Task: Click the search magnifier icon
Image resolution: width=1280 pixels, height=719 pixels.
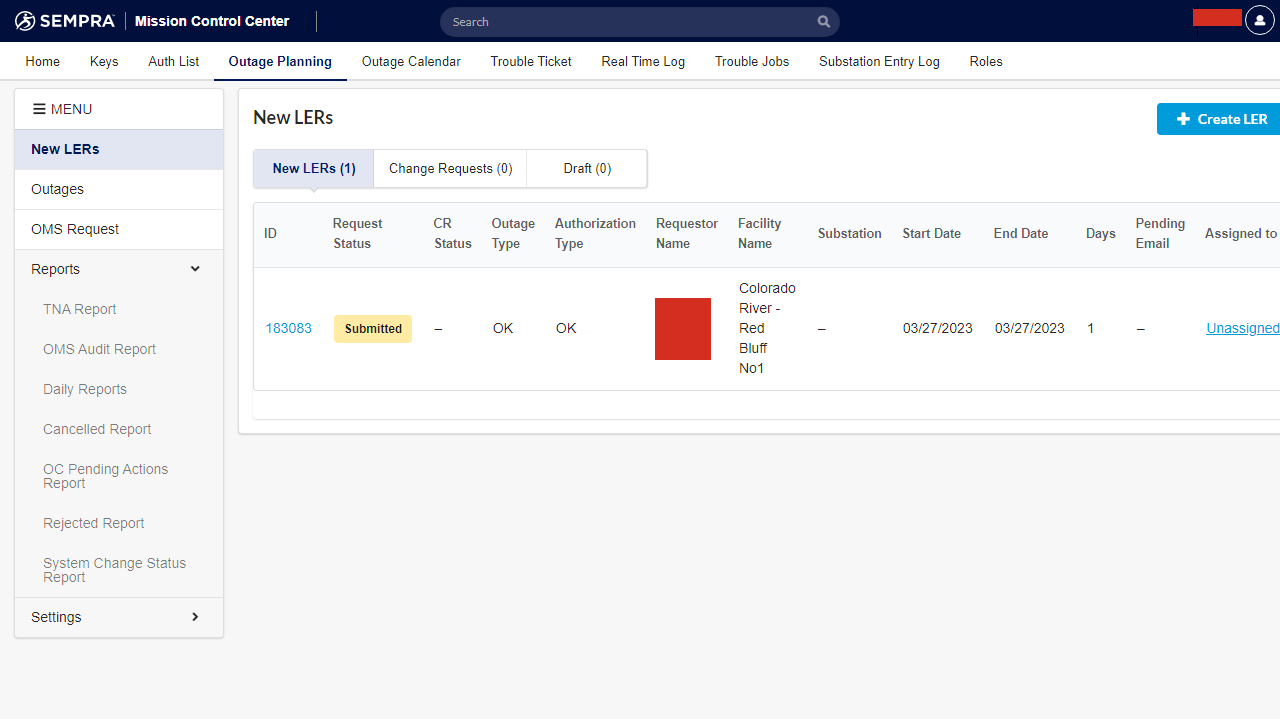Action: [x=823, y=21]
